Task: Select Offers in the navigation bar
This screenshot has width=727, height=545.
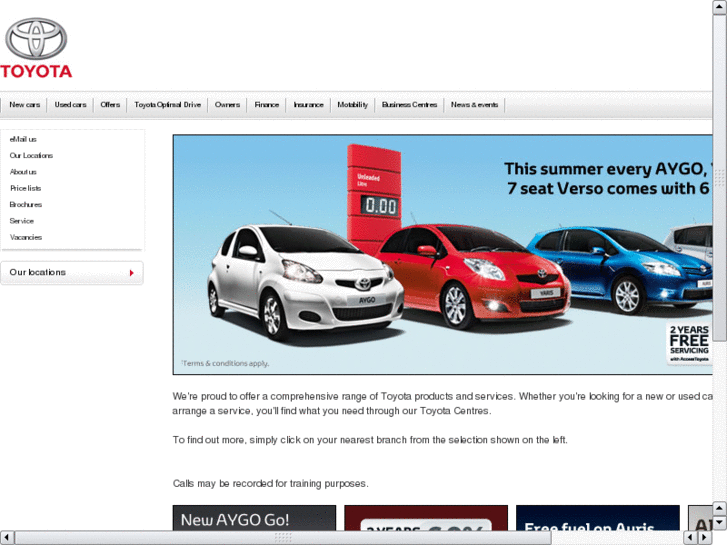Action: coord(110,105)
